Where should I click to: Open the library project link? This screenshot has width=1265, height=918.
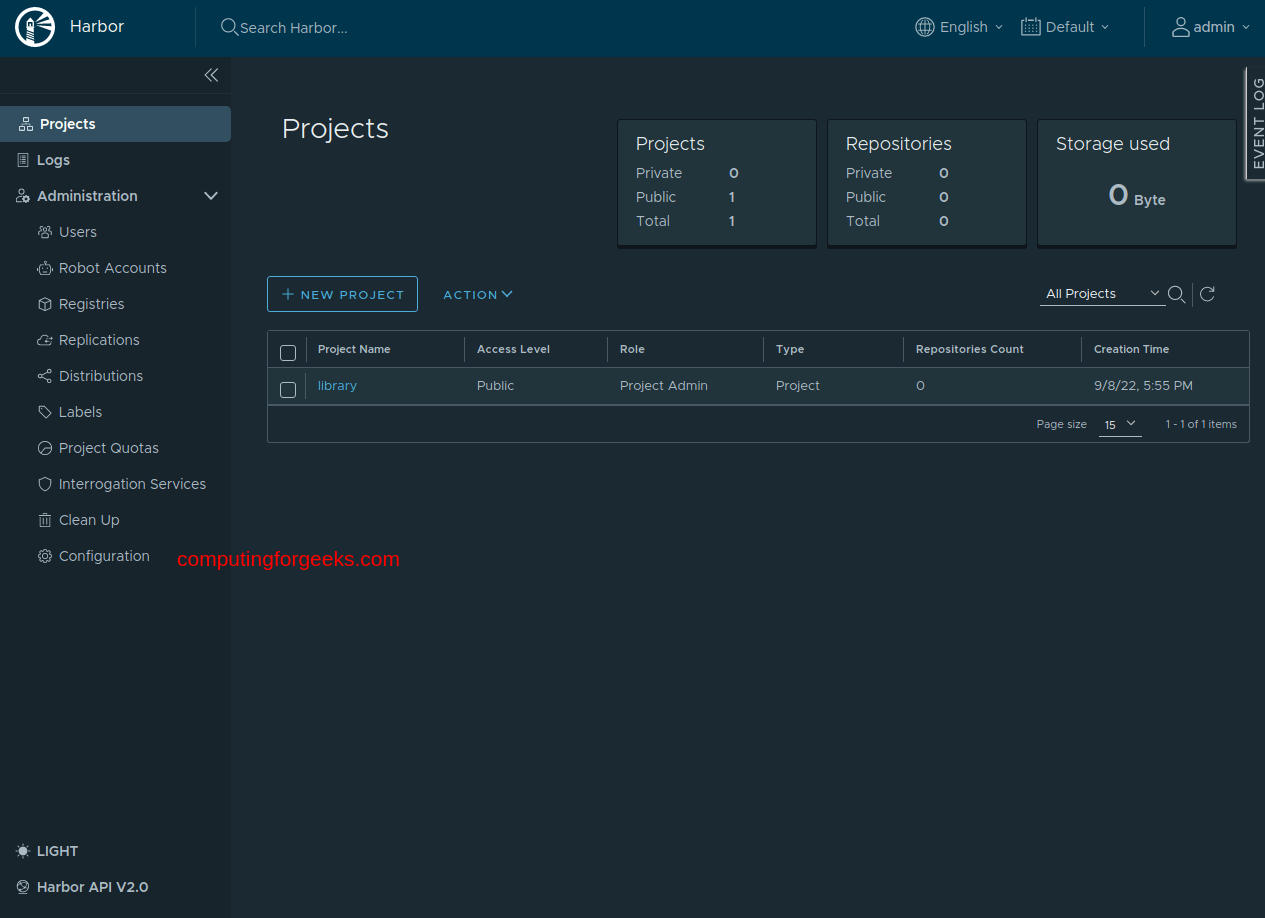click(x=337, y=385)
